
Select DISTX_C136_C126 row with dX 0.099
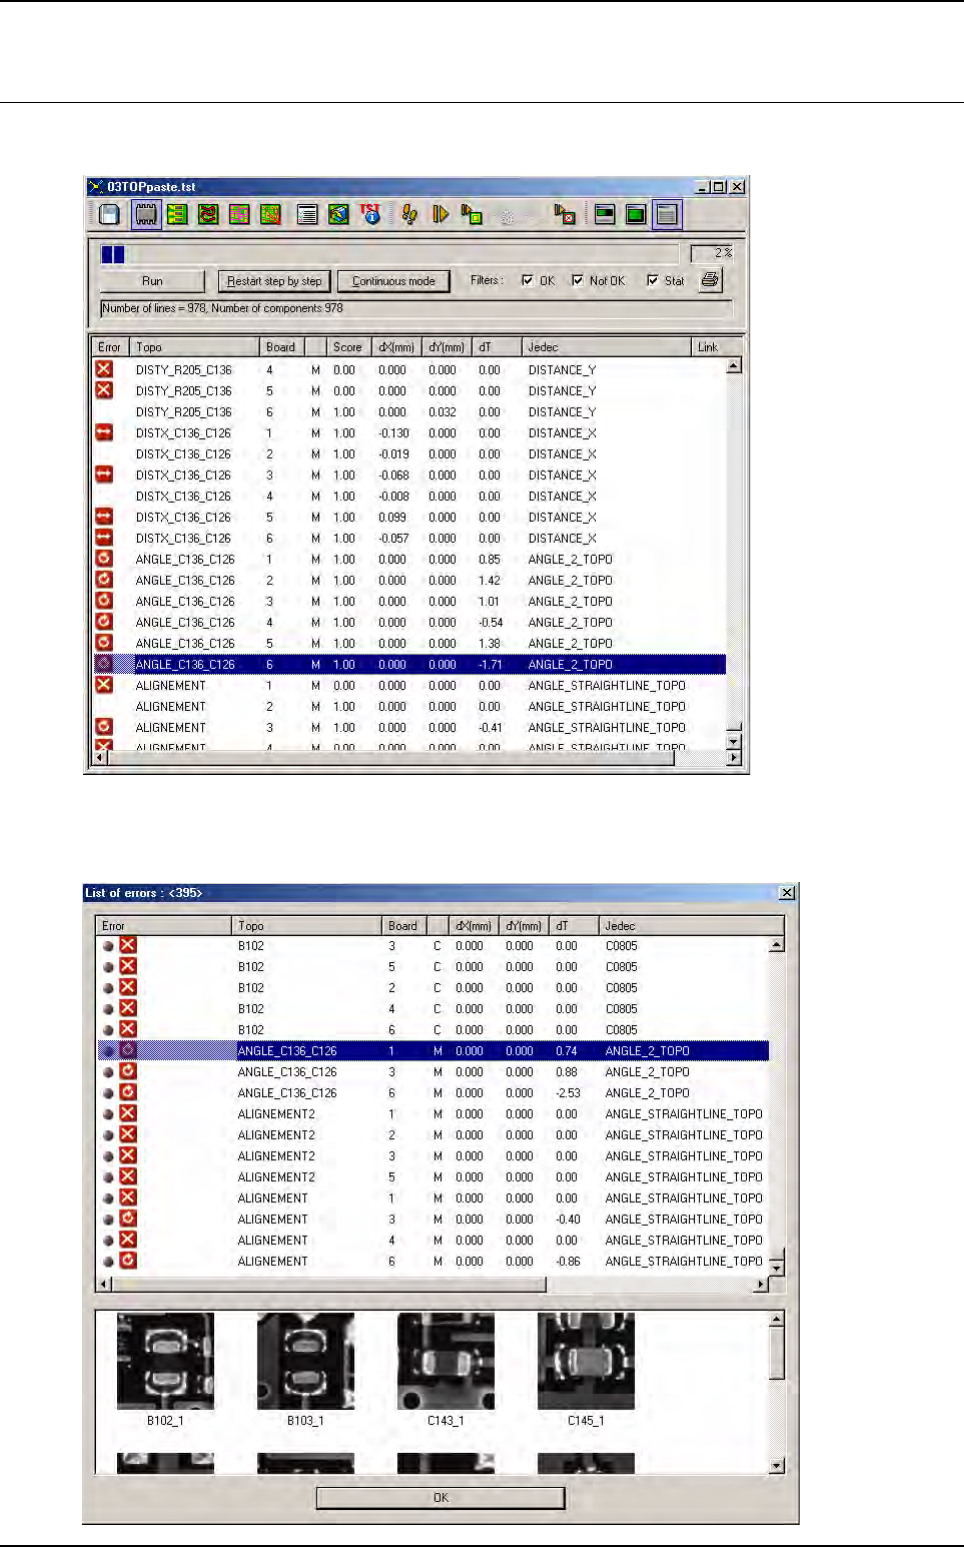(x=410, y=517)
